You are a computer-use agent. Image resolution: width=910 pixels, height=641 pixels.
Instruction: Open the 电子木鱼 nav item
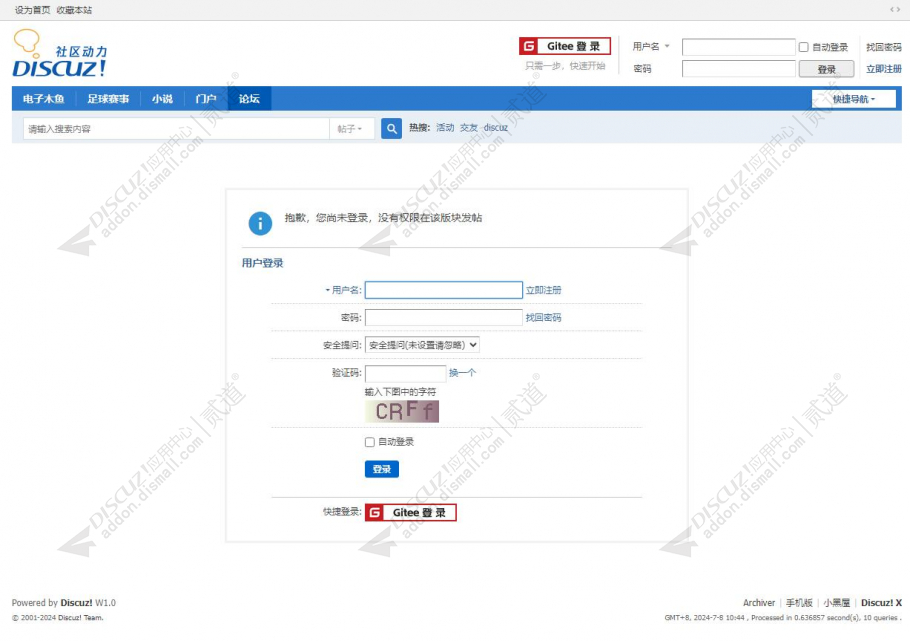(x=44, y=99)
